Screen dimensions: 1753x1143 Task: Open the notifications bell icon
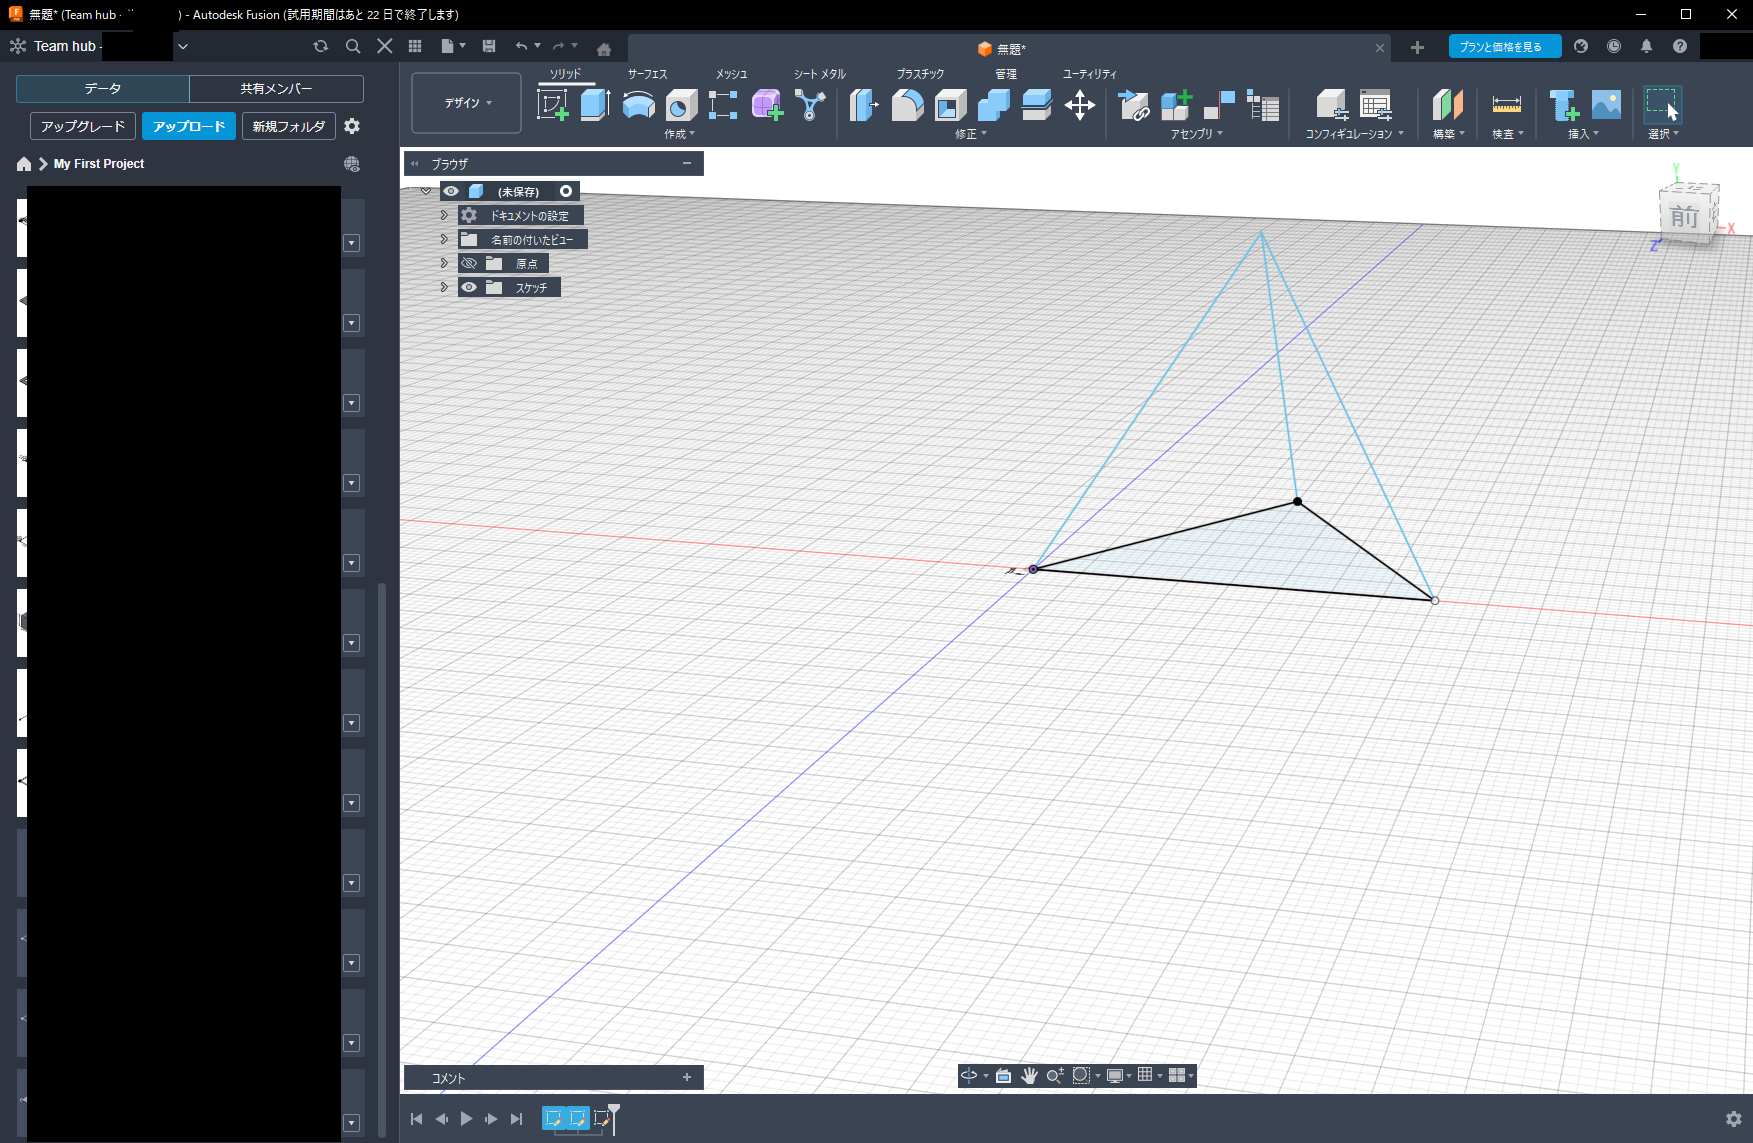[x=1646, y=46]
